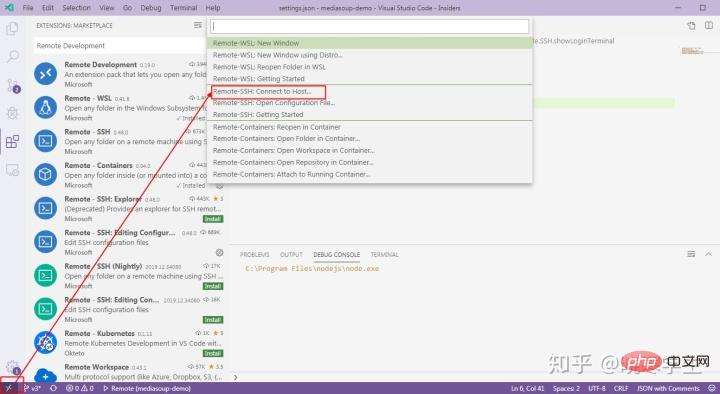Click the Remote Development extension search field
The width and height of the screenshot is (720, 394).
click(120, 45)
